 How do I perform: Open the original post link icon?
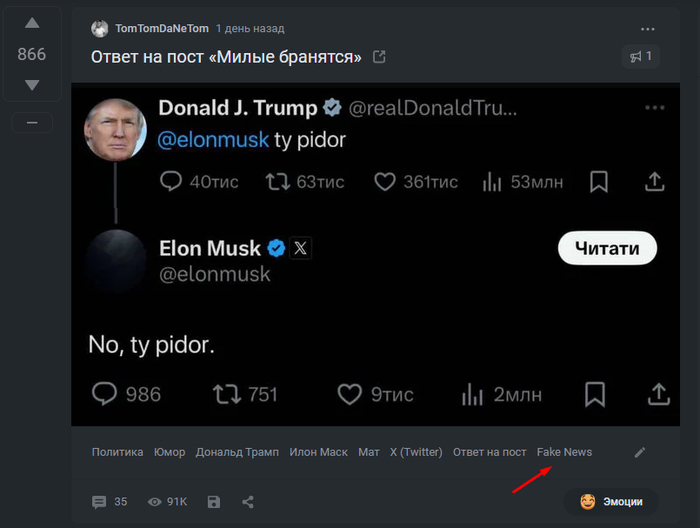point(379,57)
